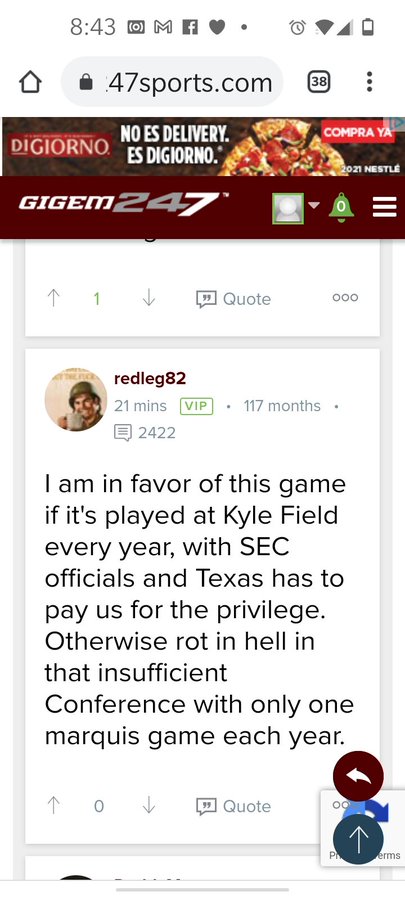Tap the browser home icon
The image size is (405, 900).
click(x=30, y=83)
